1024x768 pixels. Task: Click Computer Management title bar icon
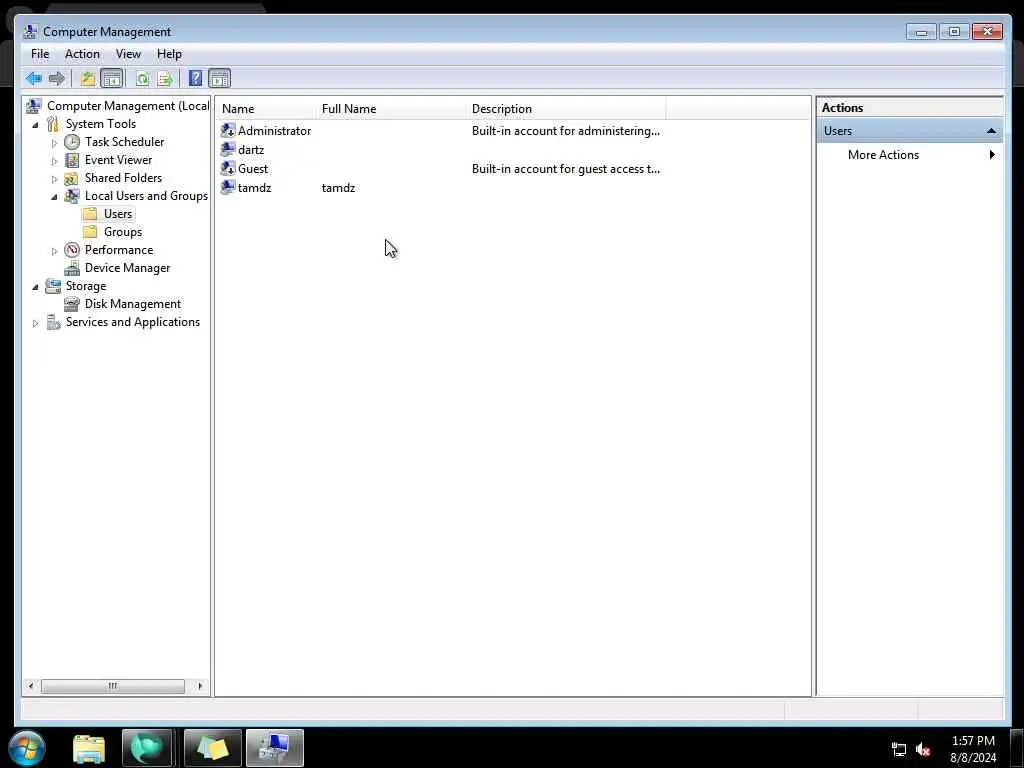tap(30, 31)
